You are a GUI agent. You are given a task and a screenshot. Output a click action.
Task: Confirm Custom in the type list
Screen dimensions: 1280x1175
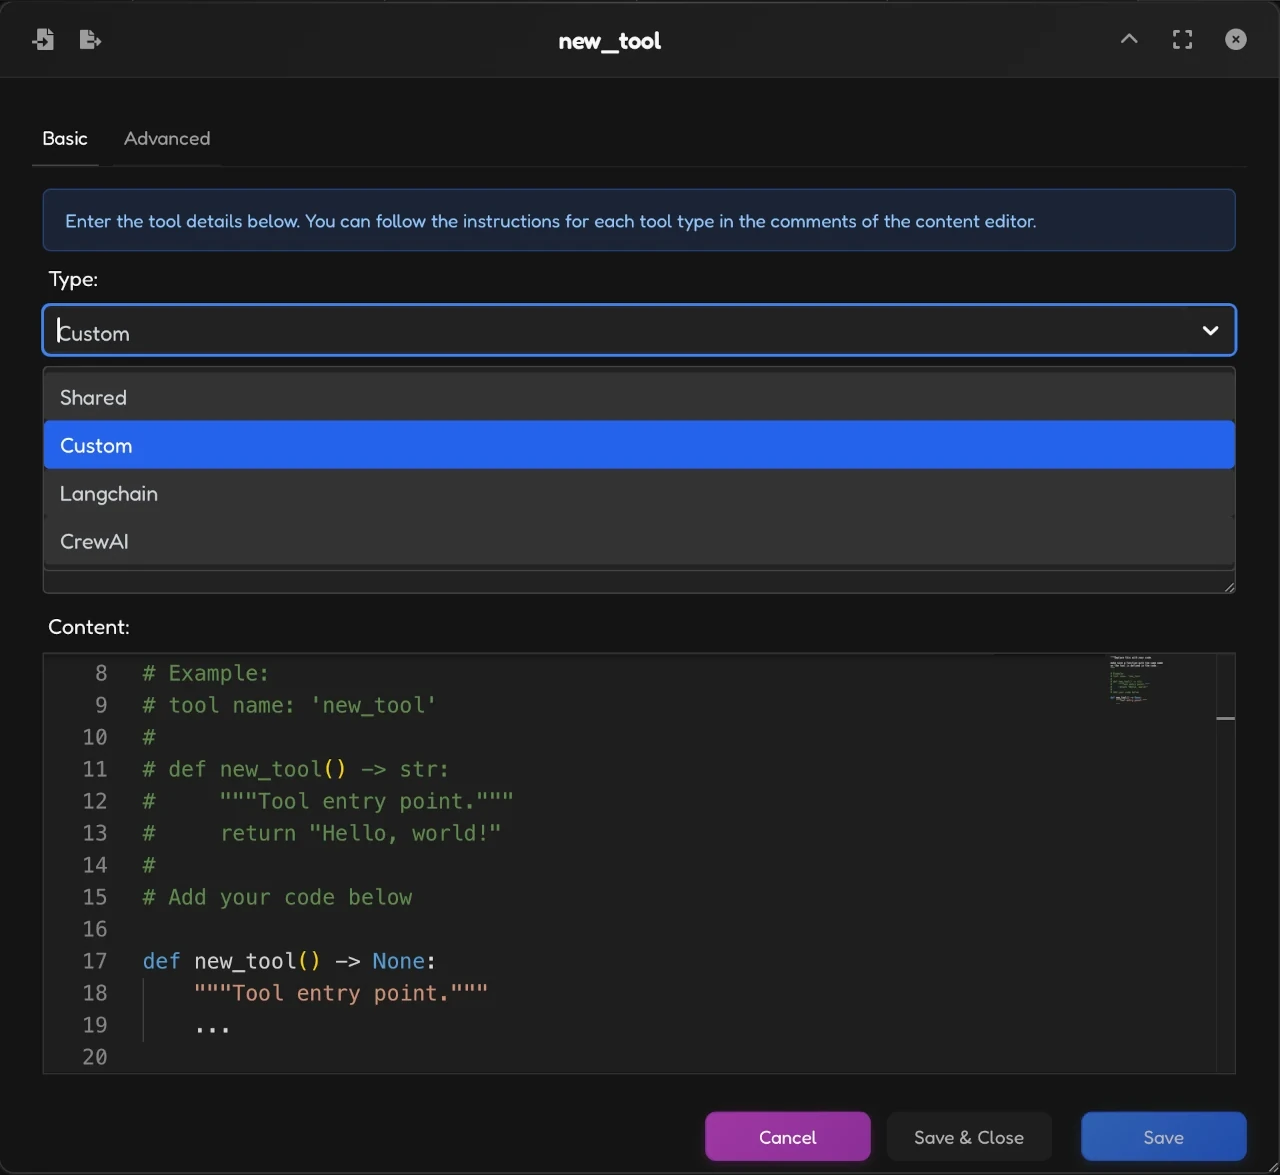96,445
